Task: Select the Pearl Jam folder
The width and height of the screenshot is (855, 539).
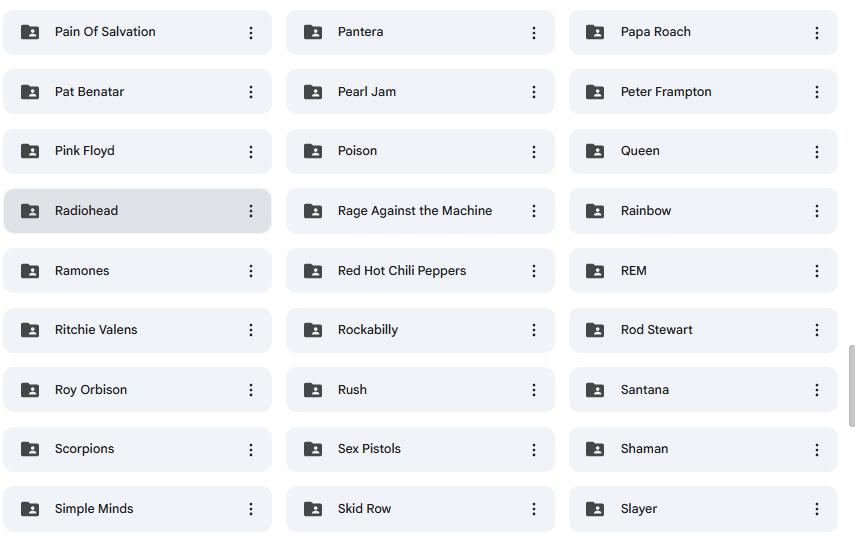Action: pos(420,92)
